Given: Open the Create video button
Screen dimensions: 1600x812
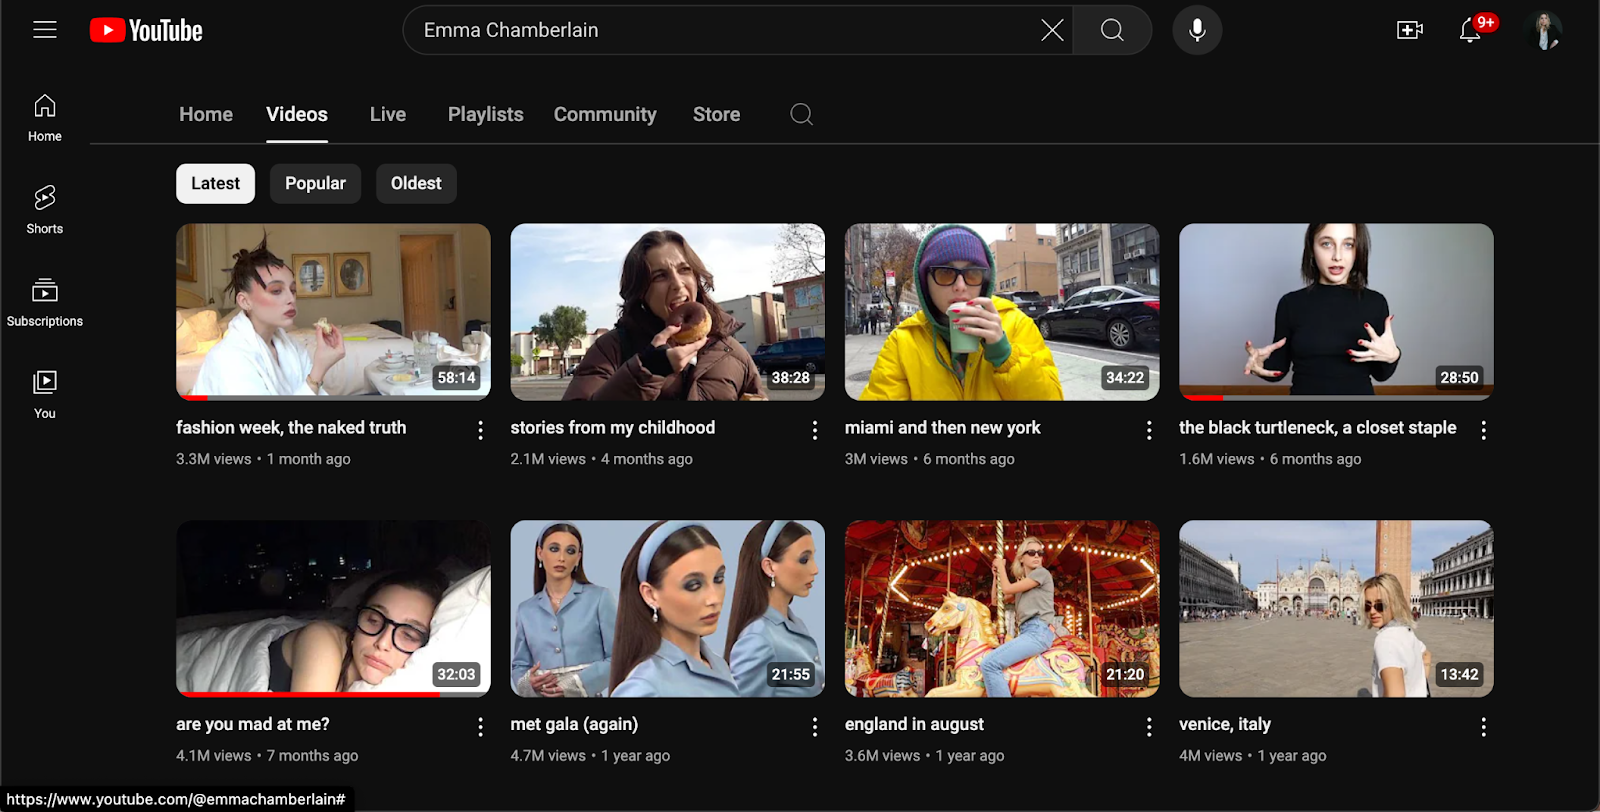Looking at the screenshot, I should [x=1410, y=30].
